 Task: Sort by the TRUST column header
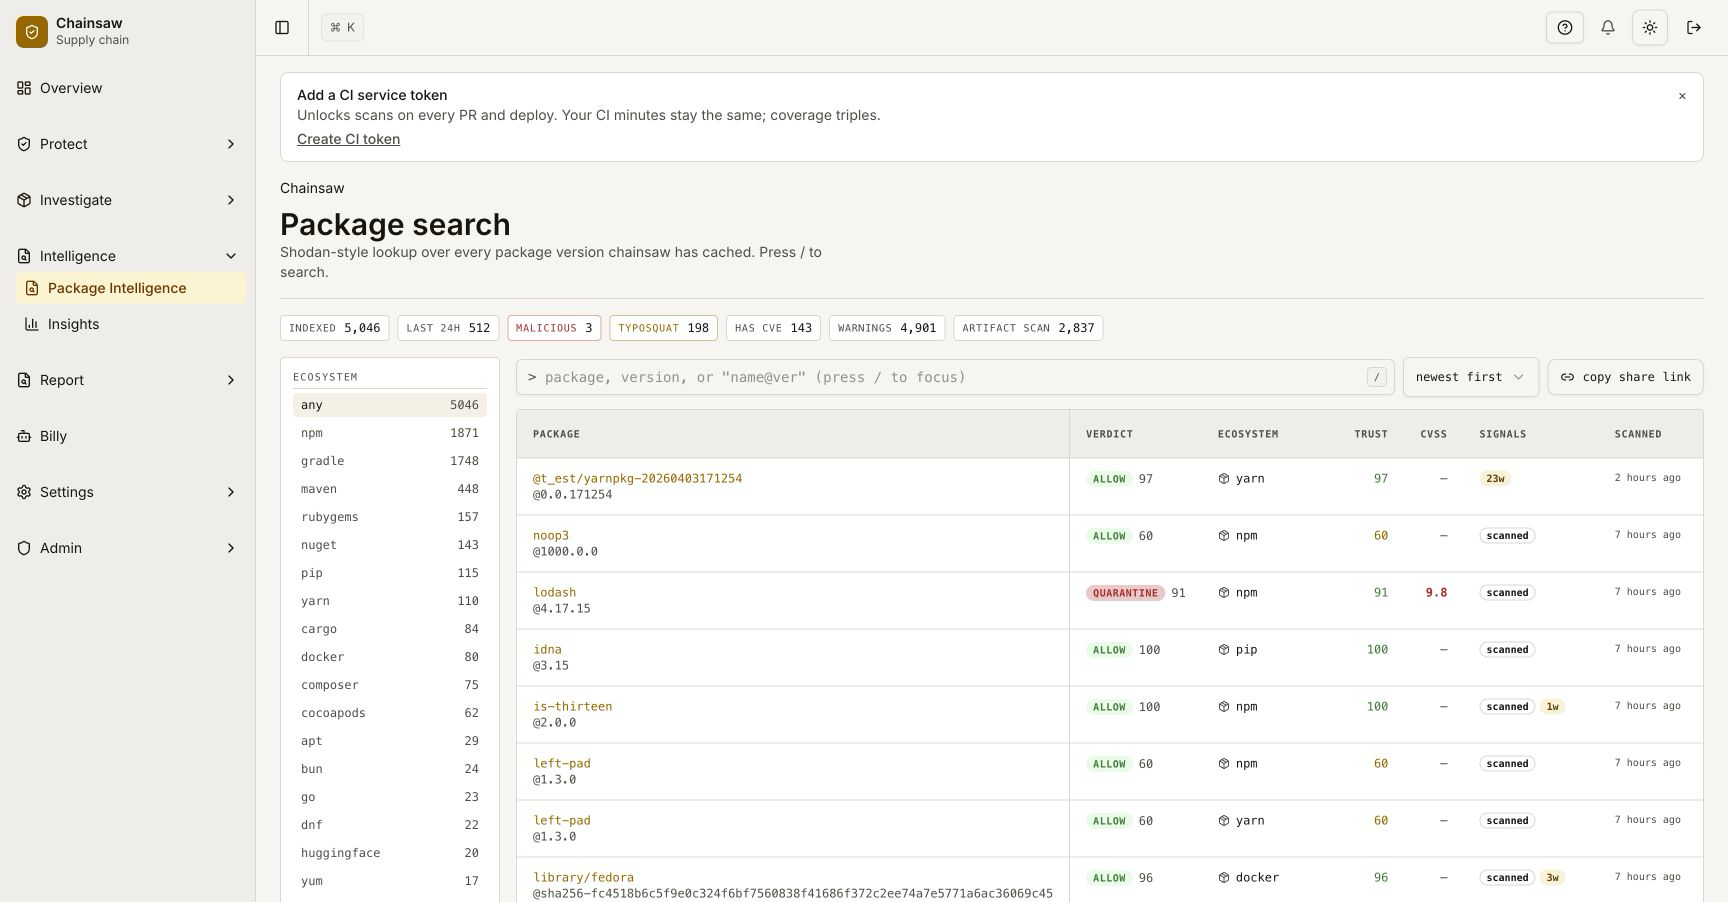(1370, 434)
